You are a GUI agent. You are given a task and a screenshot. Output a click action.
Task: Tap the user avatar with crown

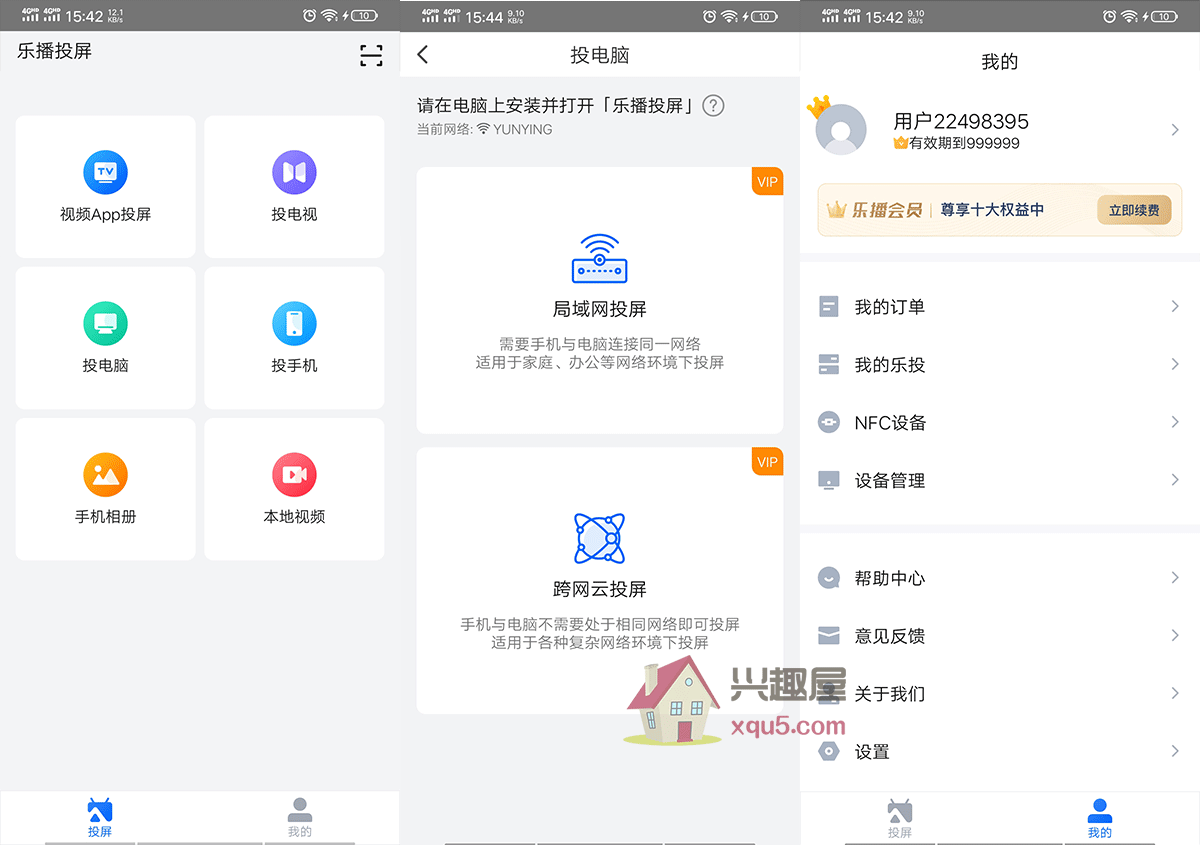(840, 127)
